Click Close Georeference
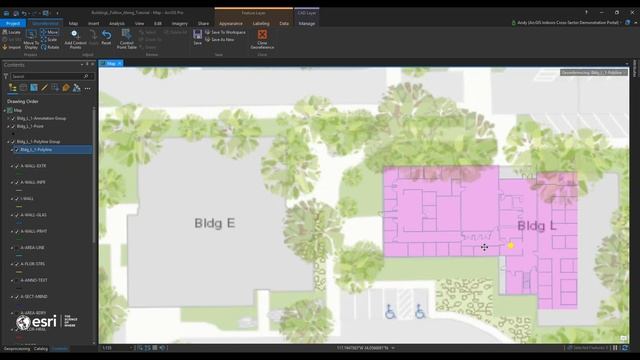 262,40
